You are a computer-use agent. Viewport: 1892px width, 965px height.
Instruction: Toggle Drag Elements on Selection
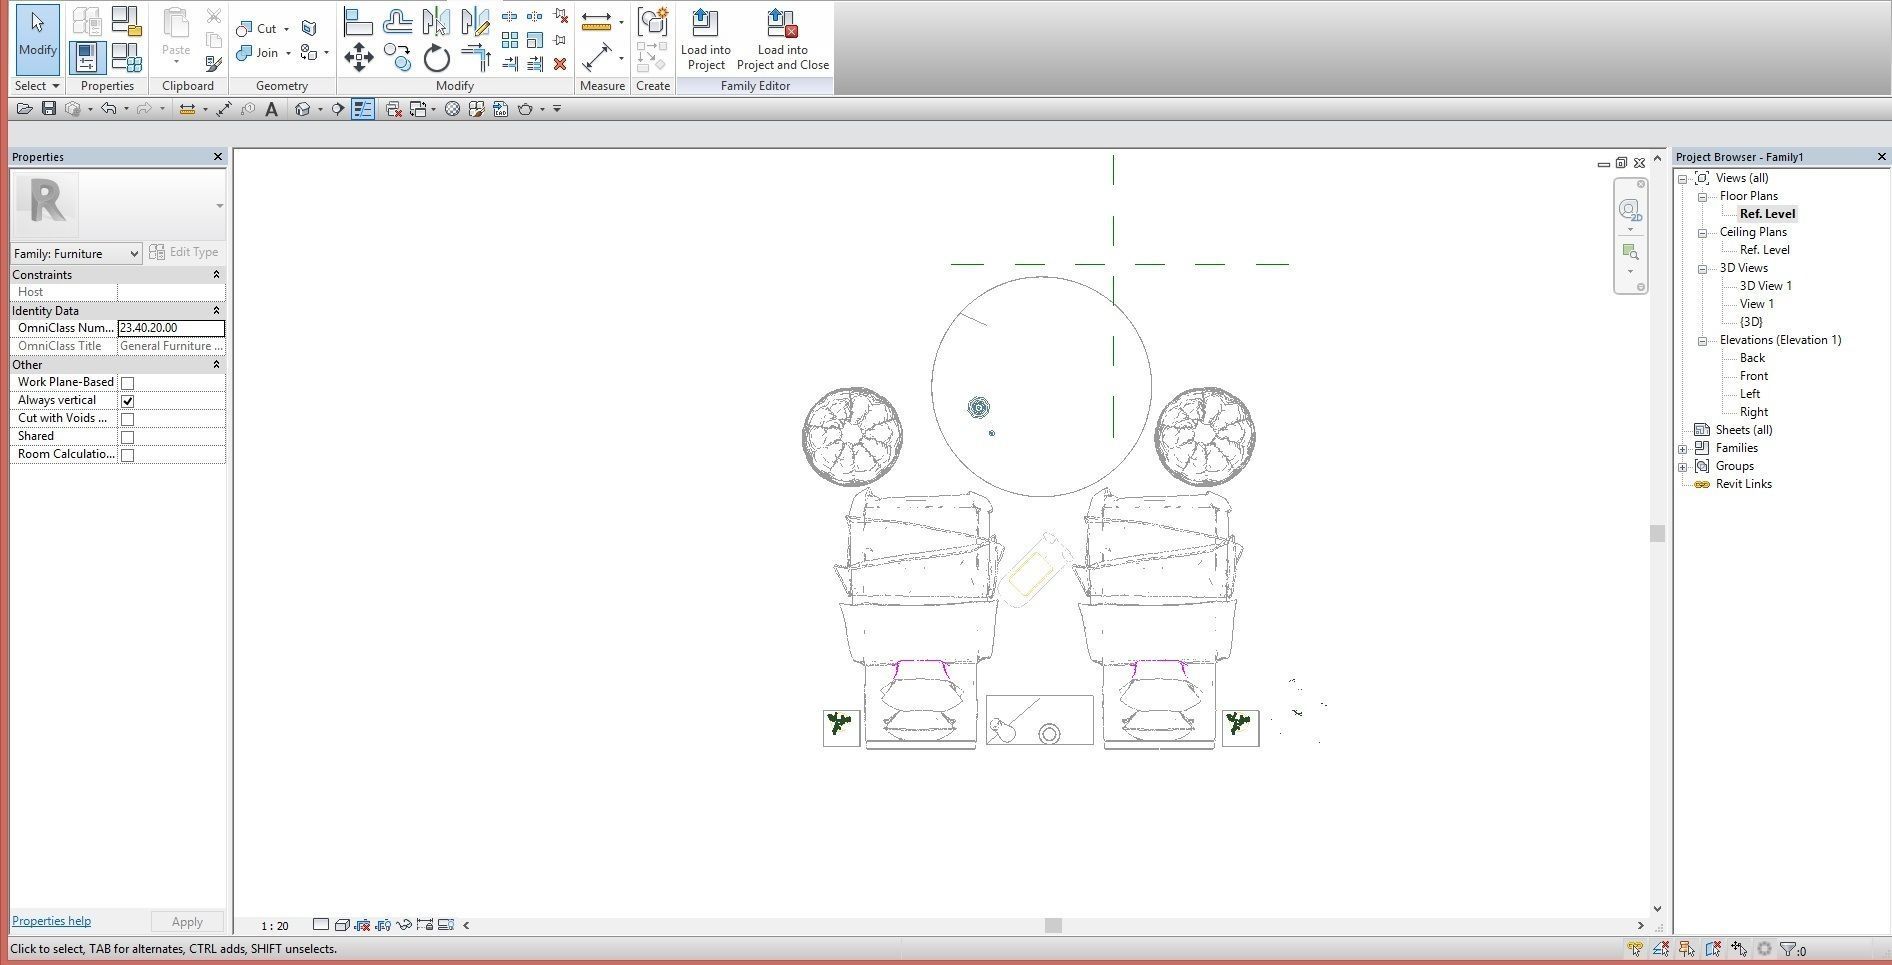click(x=1739, y=949)
